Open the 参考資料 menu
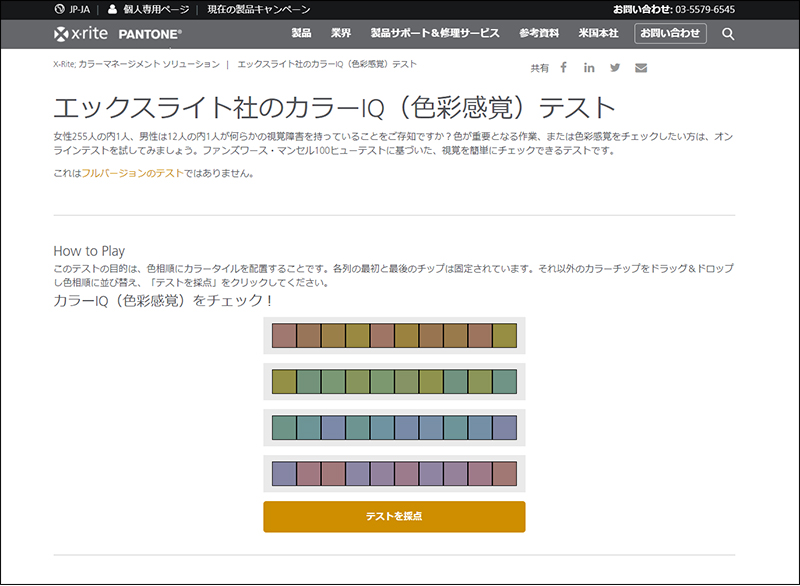 [539, 33]
